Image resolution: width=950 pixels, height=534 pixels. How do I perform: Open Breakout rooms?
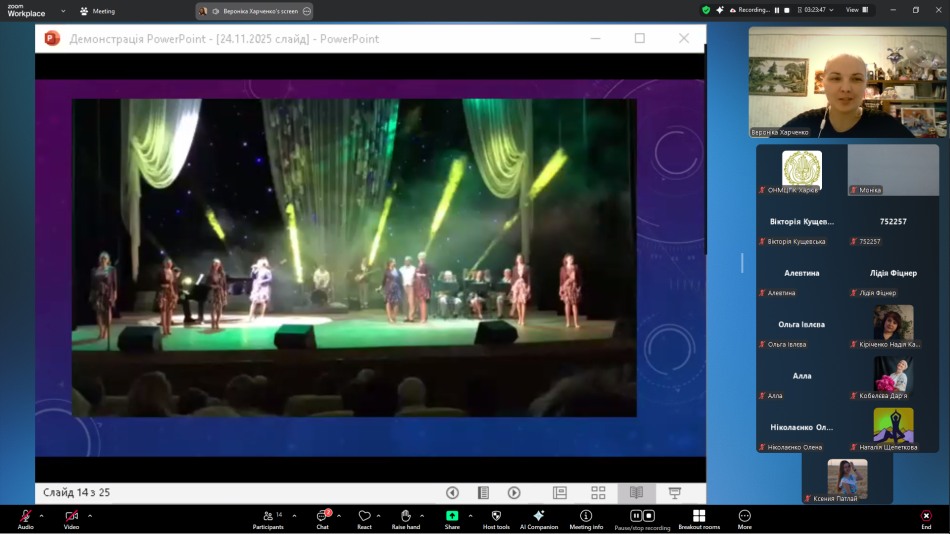pyautogui.click(x=698, y=518)
